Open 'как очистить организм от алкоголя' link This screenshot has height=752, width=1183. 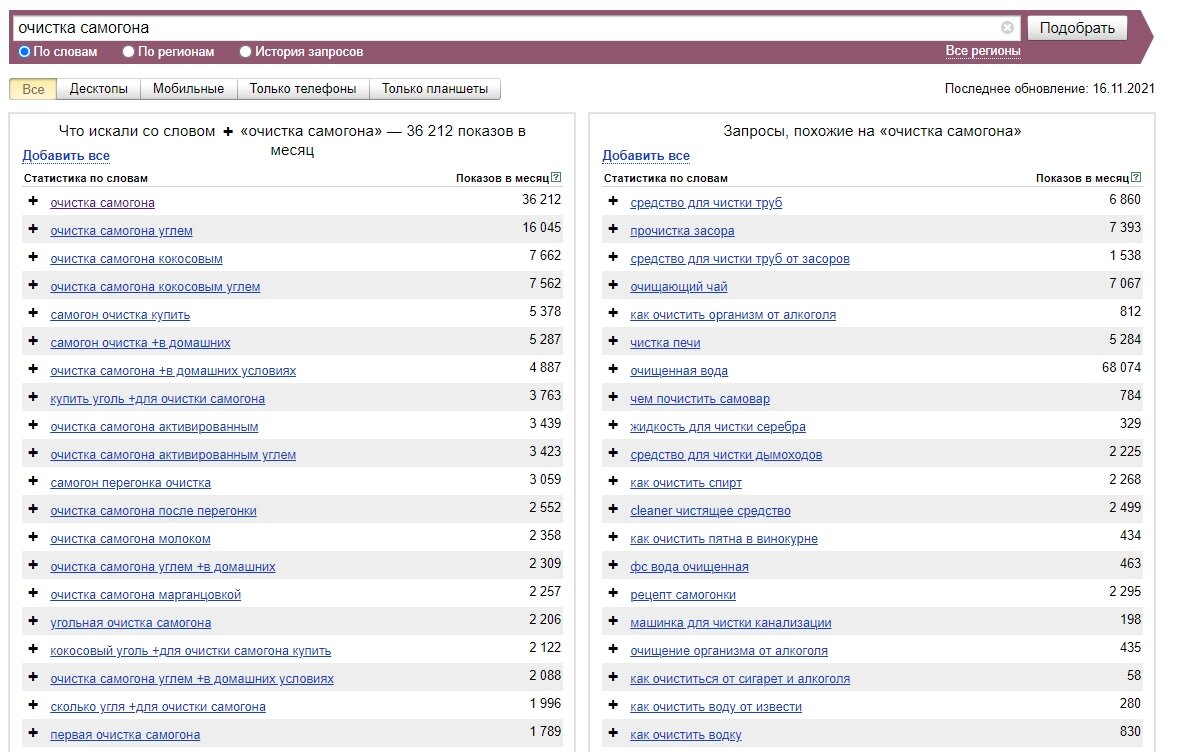[x=733, y=315]
